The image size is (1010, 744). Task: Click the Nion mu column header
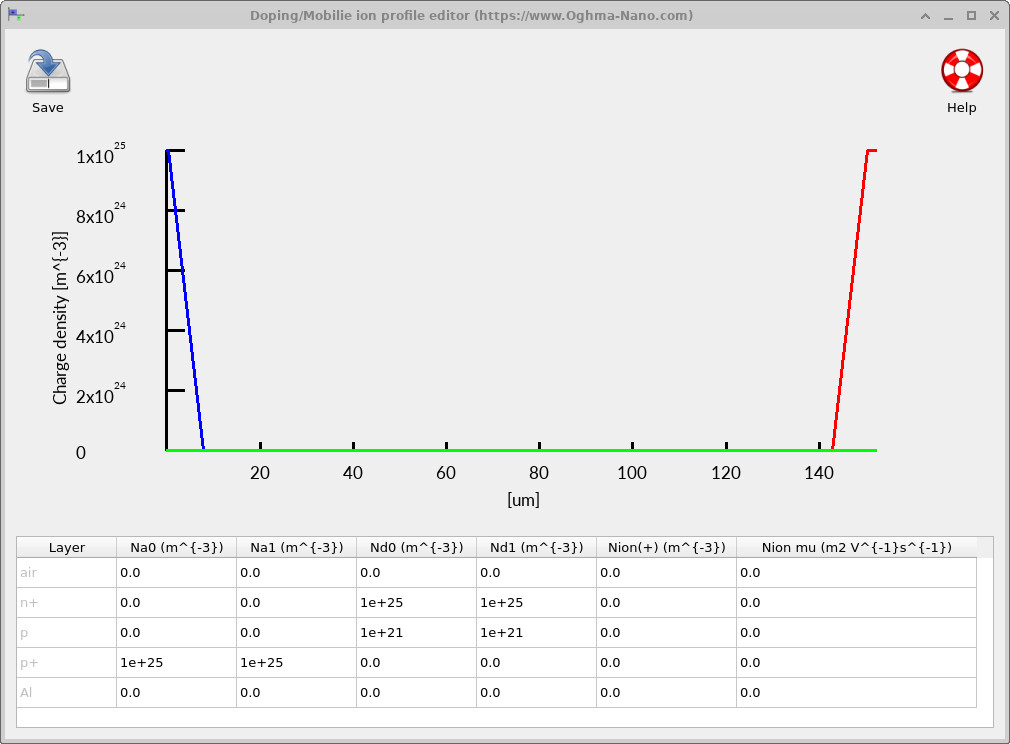pos(855,547)
